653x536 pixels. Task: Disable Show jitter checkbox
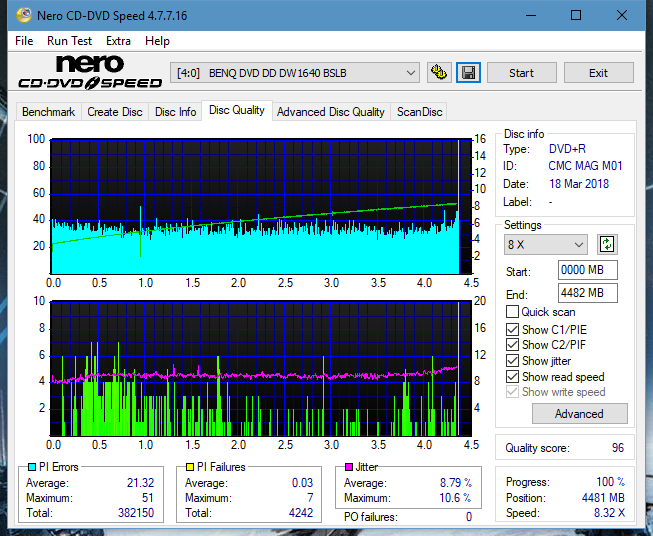point(512,361)
